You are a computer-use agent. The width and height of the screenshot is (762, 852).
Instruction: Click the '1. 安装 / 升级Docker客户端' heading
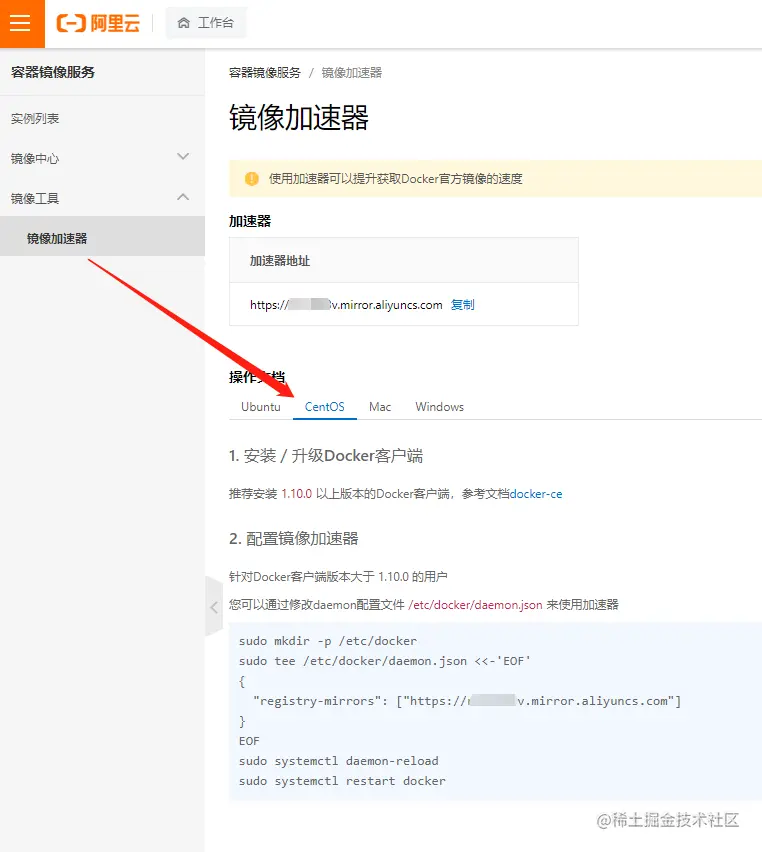[326, 455]
